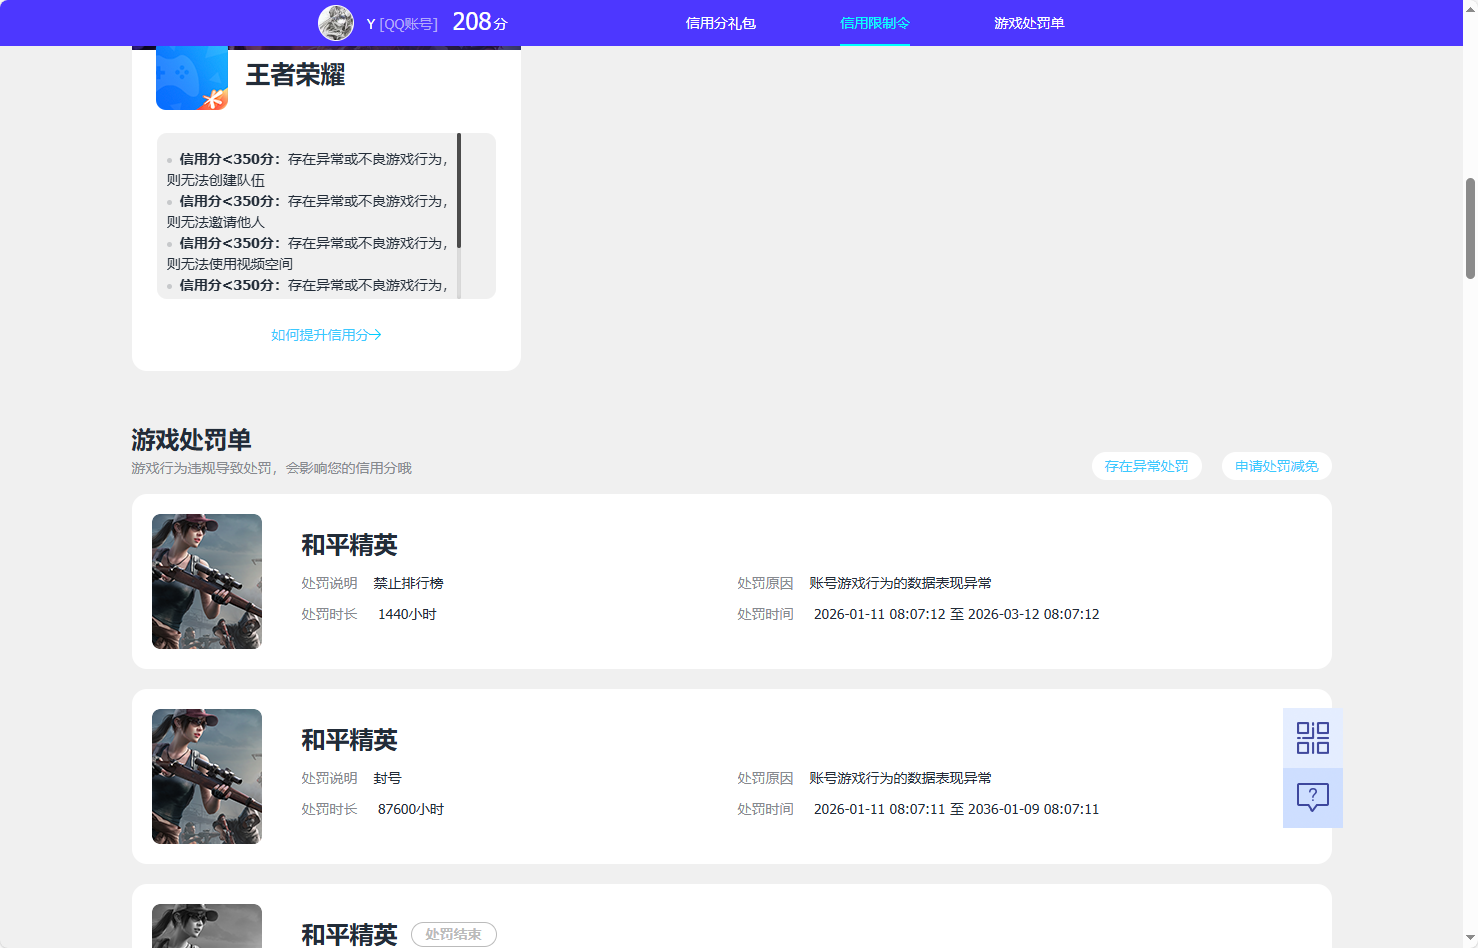Switch to the 信用分礼包 tab
1478x948 pixels.
722,22
